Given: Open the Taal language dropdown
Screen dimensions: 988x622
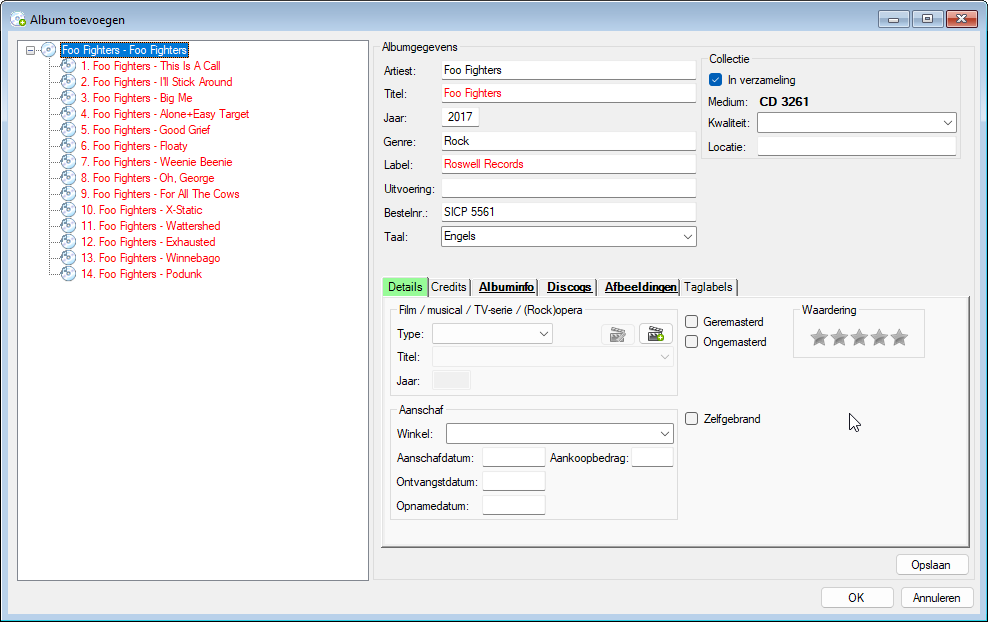Looking at the screenshot, I should [x=687, y=237].
